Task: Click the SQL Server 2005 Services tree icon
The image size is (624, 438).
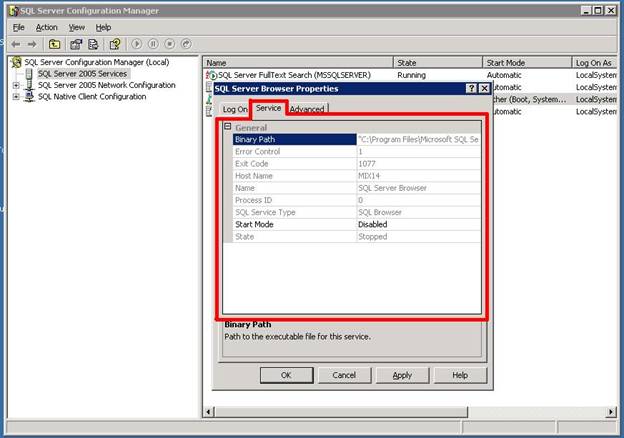Action: [29, 74]
